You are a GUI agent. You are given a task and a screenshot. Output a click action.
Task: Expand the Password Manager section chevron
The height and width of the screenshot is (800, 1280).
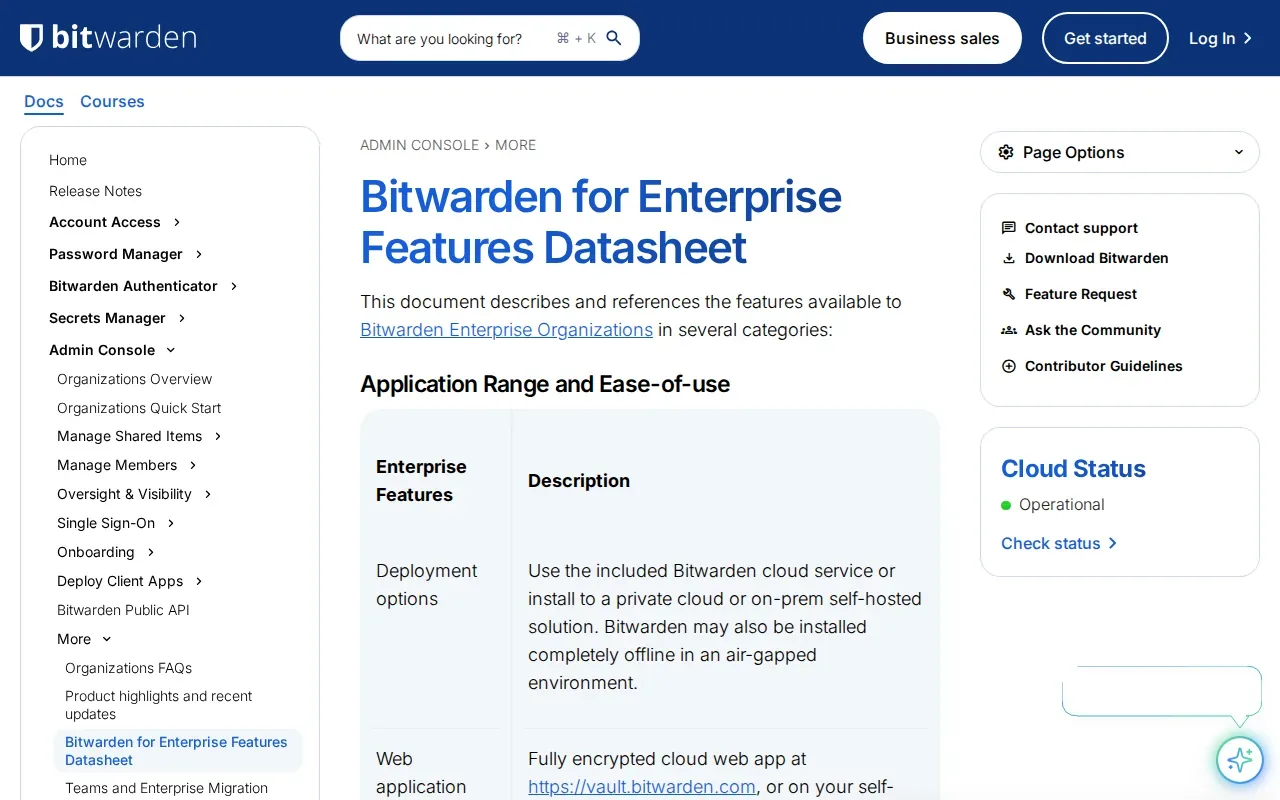coord(199,254)
